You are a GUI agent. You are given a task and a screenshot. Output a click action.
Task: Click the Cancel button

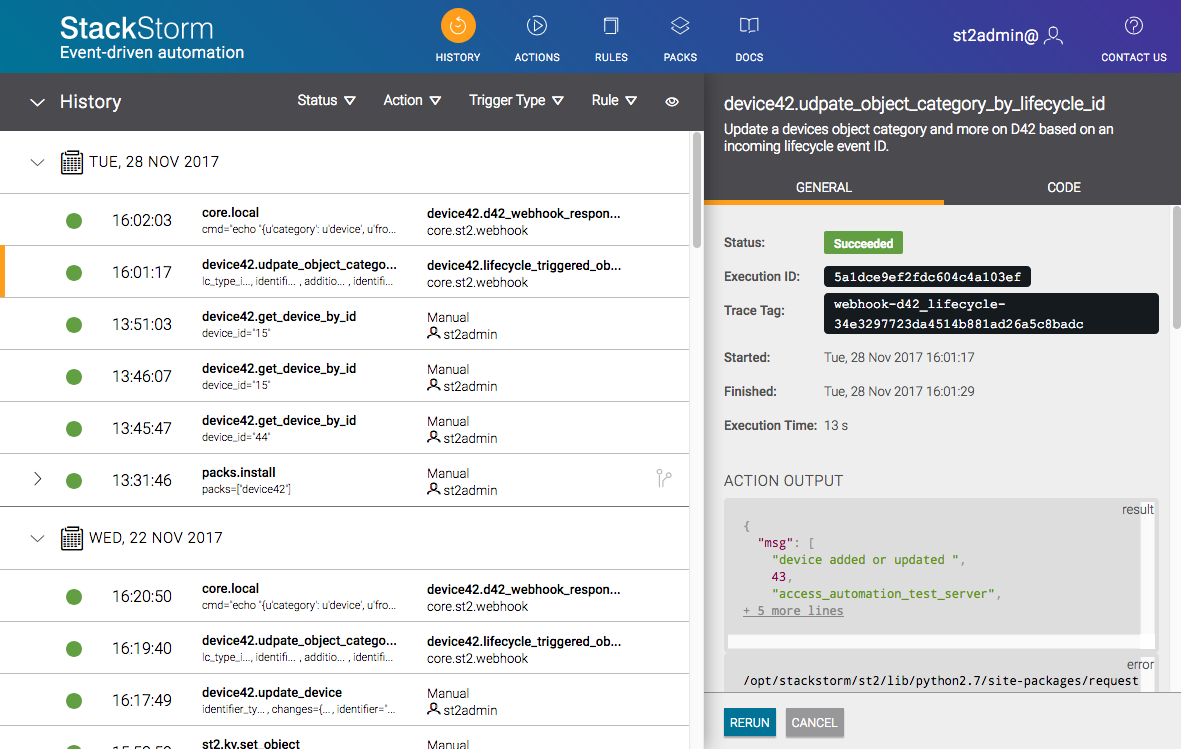(x=814, y=723)
